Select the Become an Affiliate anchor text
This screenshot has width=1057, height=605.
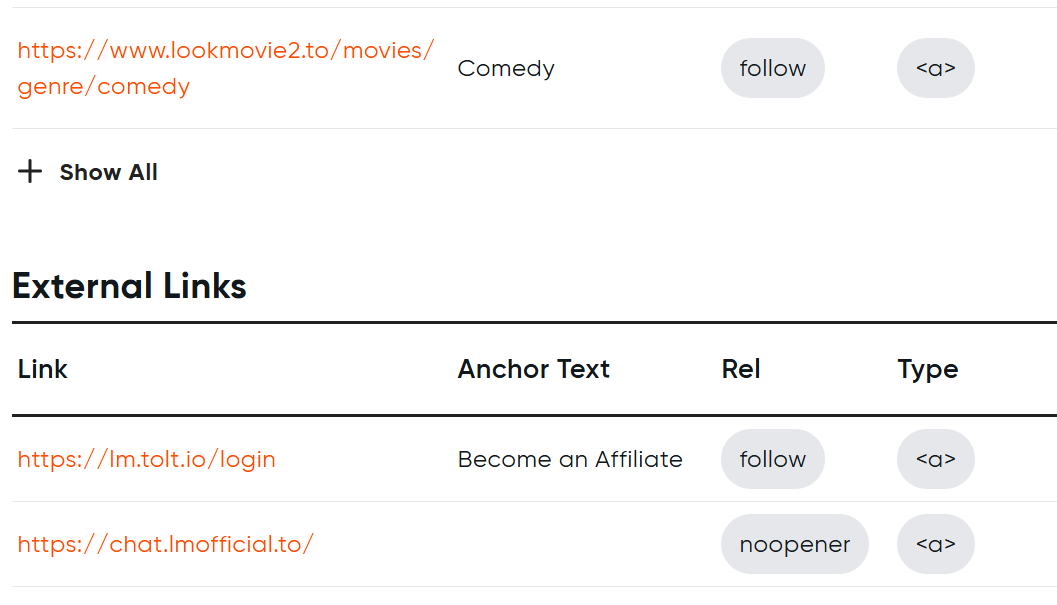[570, 459]
